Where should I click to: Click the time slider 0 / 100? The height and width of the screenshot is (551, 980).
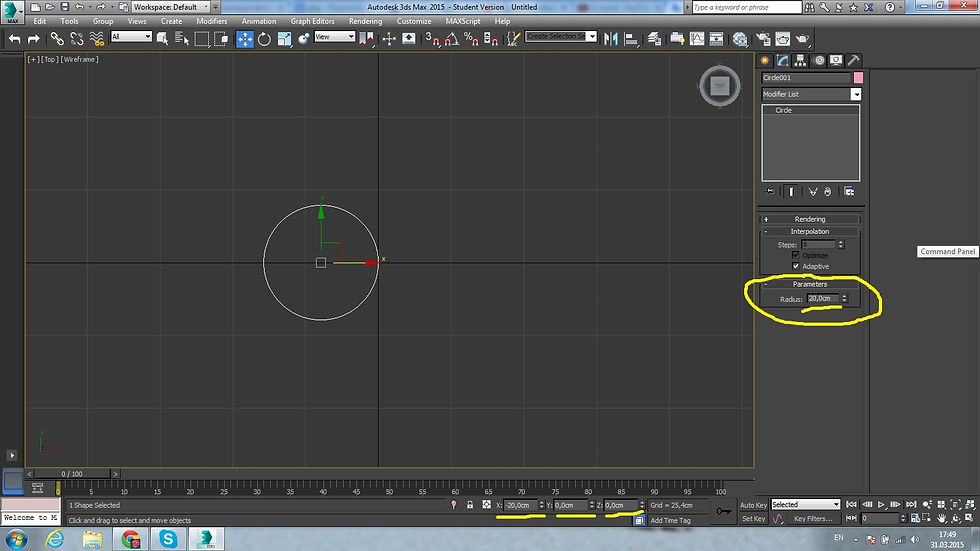[x=72, y=474]
